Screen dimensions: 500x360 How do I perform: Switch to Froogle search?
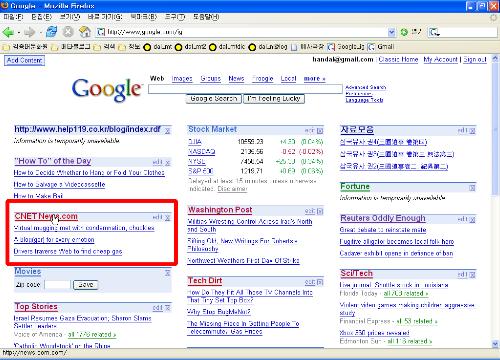point(263,79)
